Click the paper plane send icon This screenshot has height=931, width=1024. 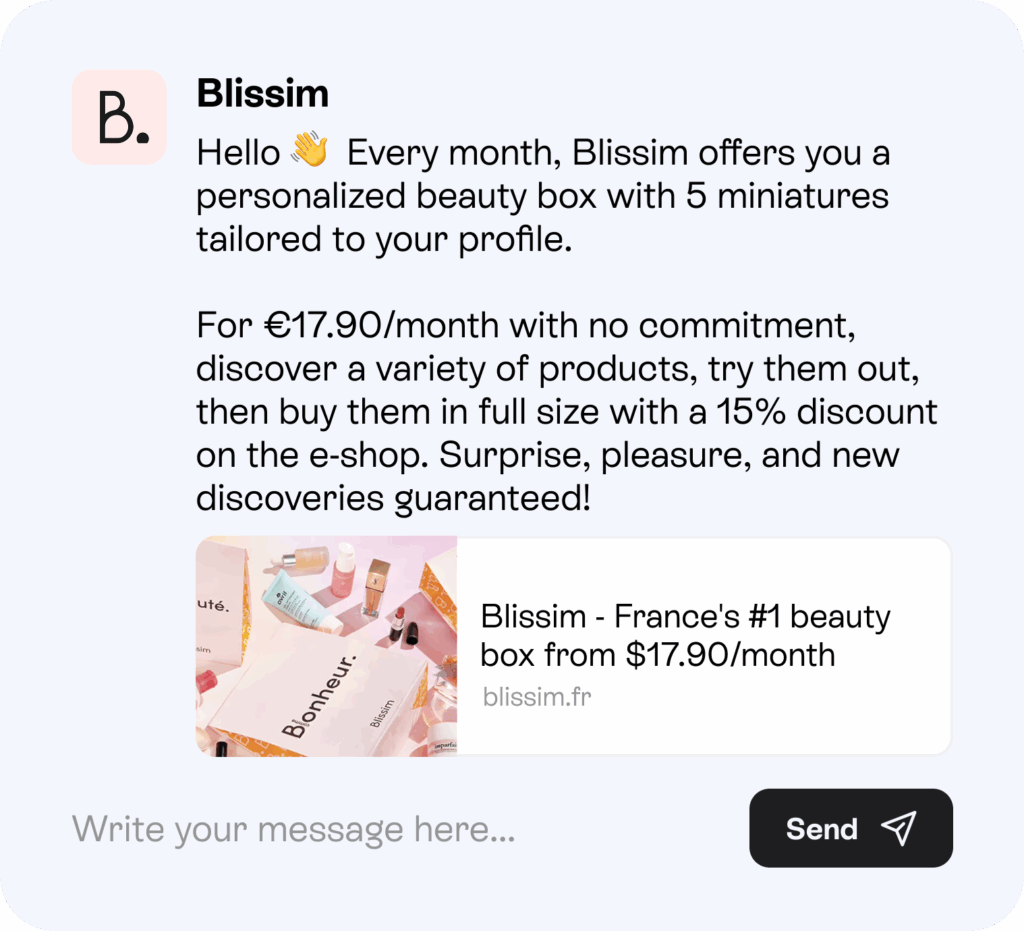[x=898, y=828]
